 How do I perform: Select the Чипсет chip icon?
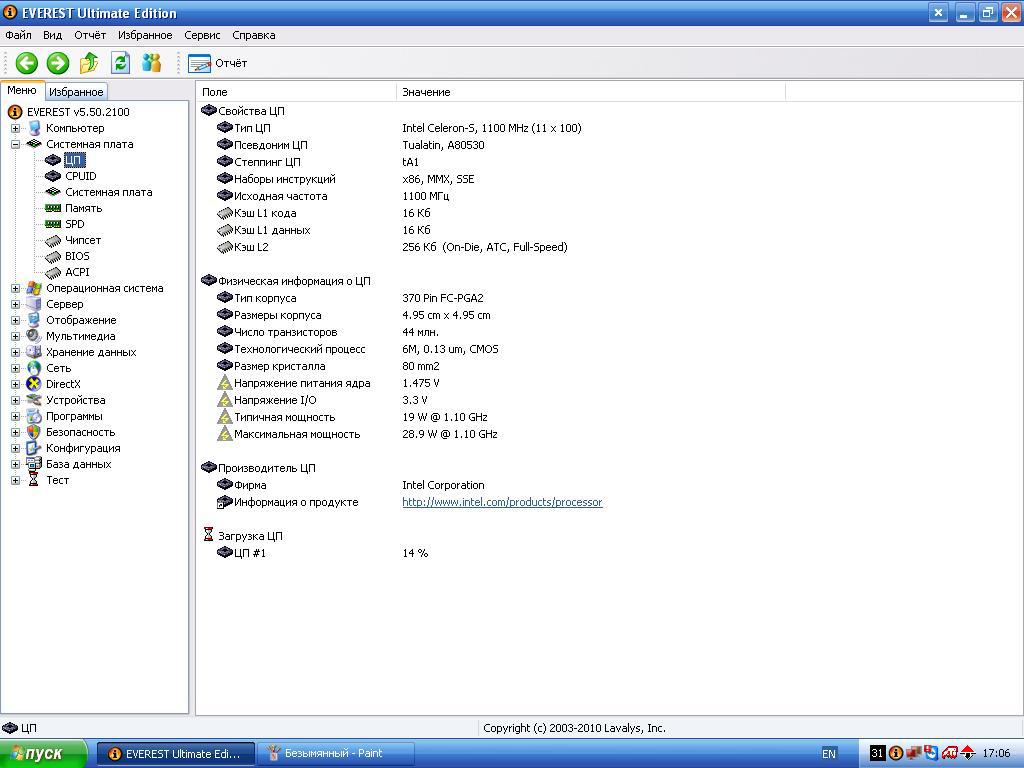[53, 240]
